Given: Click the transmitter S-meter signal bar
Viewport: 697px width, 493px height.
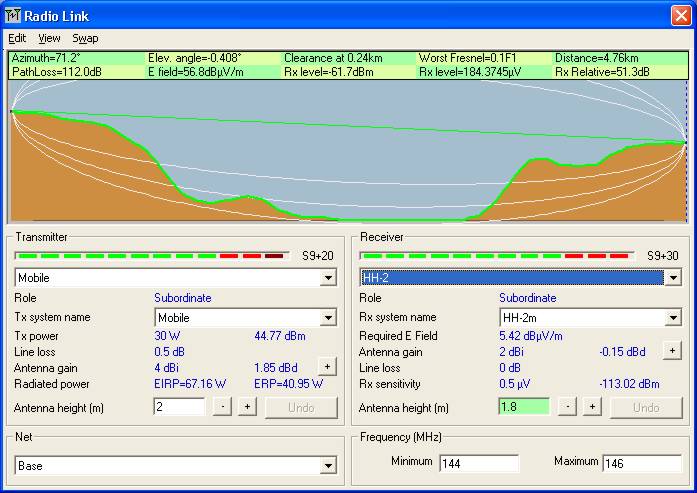Looking at the screenshot, I should point(152,256).
